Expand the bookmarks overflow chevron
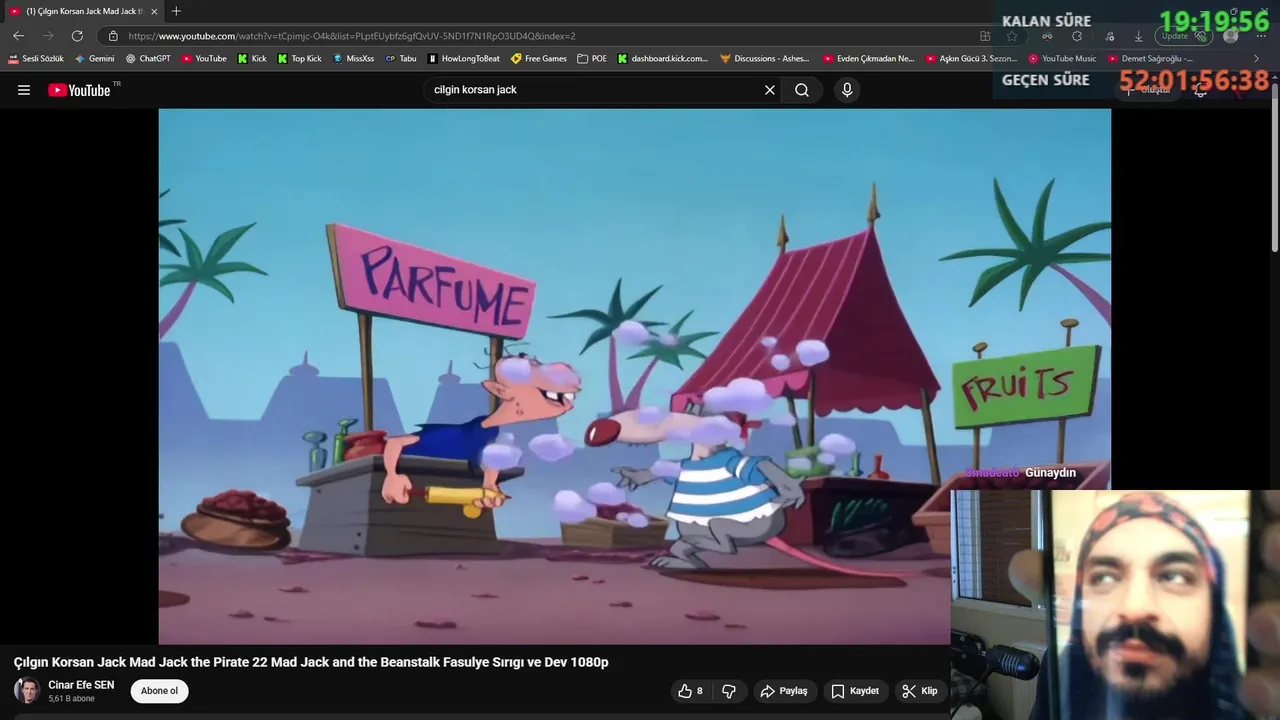The width and height of the screenshot is (1280, 720). (x=1257, y=59)
